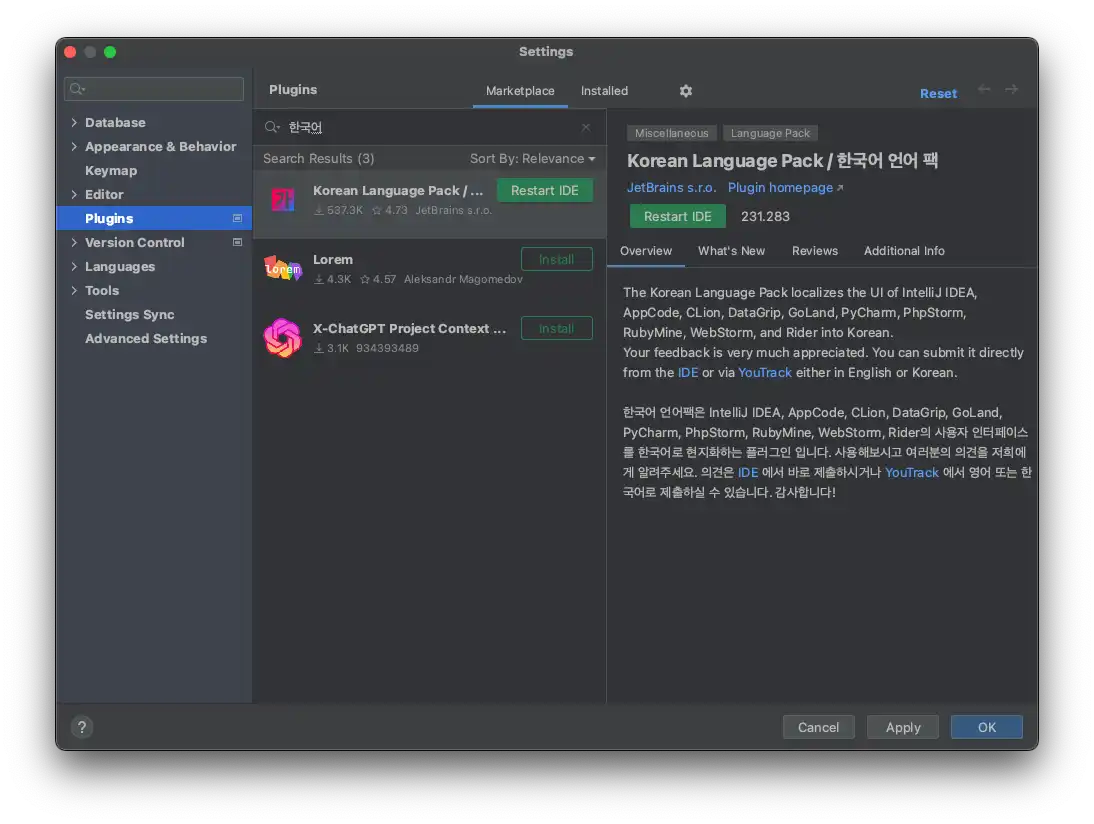The width and height of the screenshot is (1094, 824).
Task: Click the Korean Language Pack plugin icon
Action: (x=283, y=201)
